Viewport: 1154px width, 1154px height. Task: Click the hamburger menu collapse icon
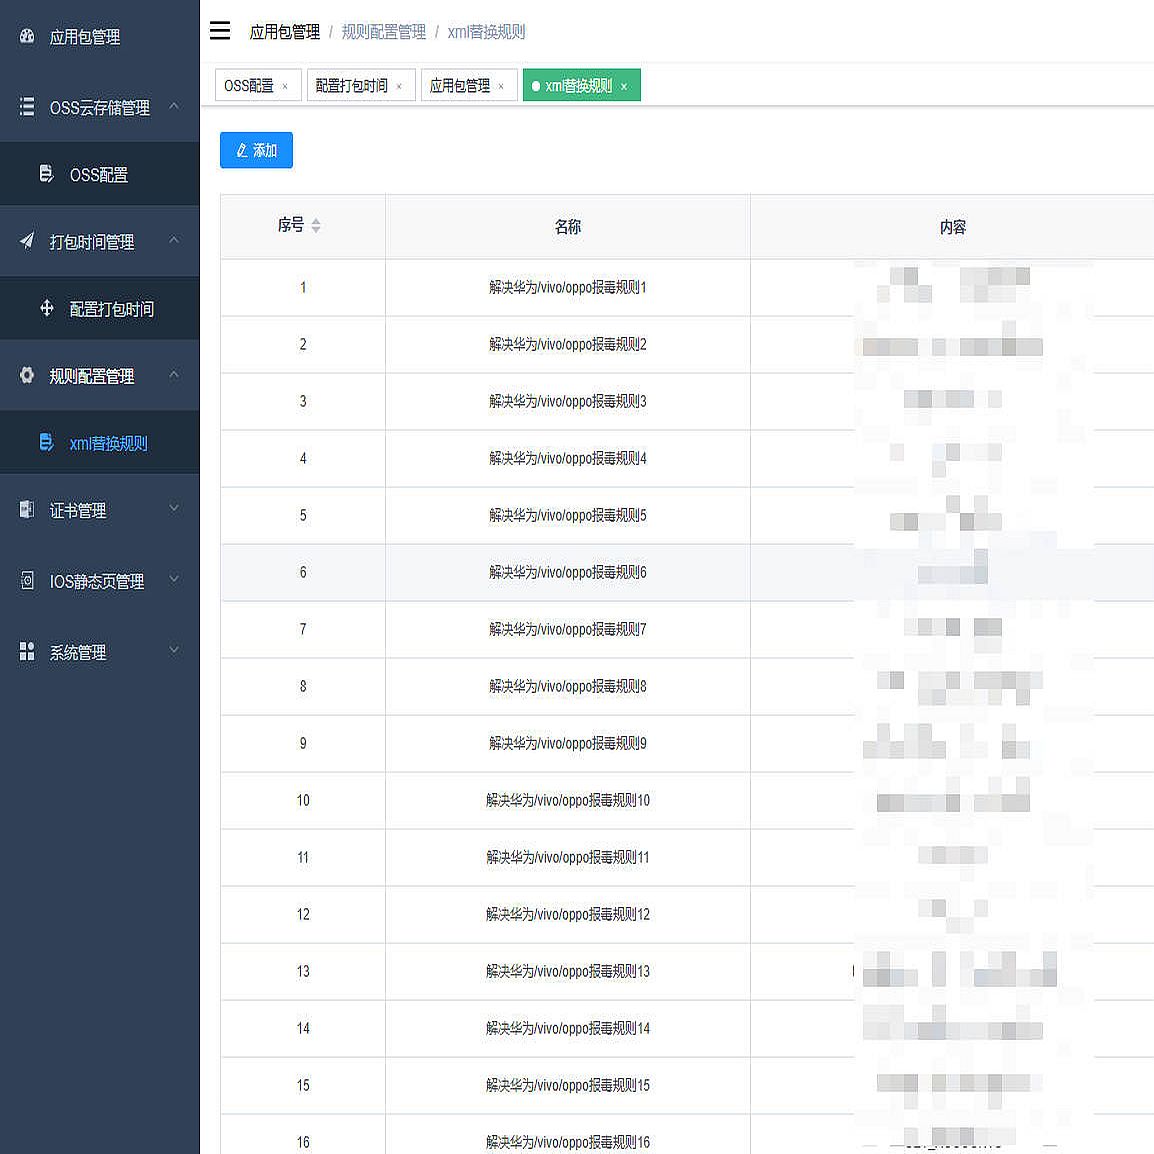click(x=220, y=31)
